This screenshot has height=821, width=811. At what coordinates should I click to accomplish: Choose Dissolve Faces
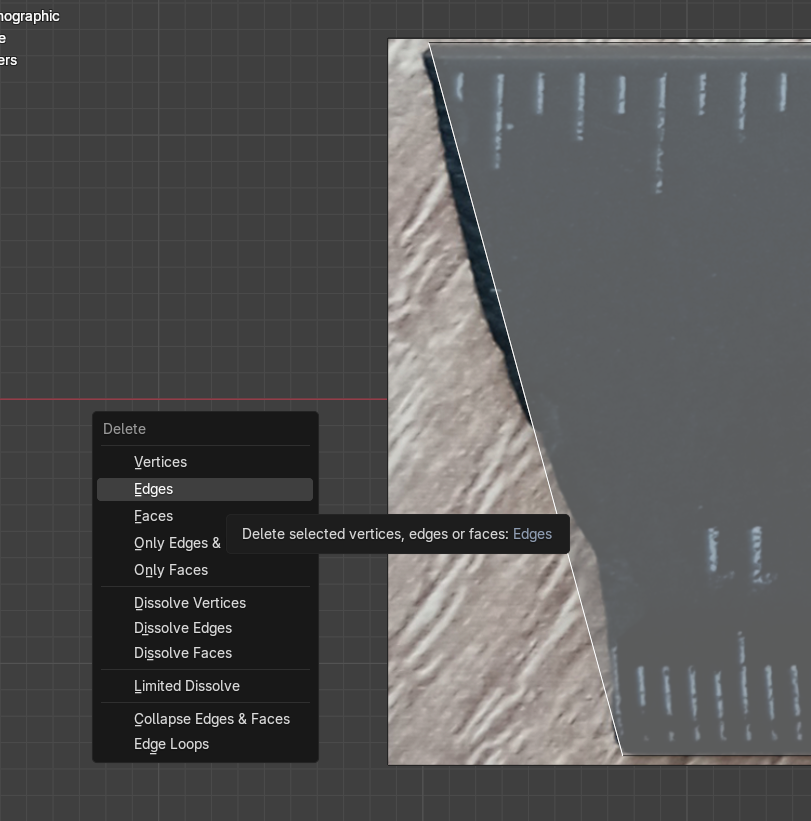183,653
